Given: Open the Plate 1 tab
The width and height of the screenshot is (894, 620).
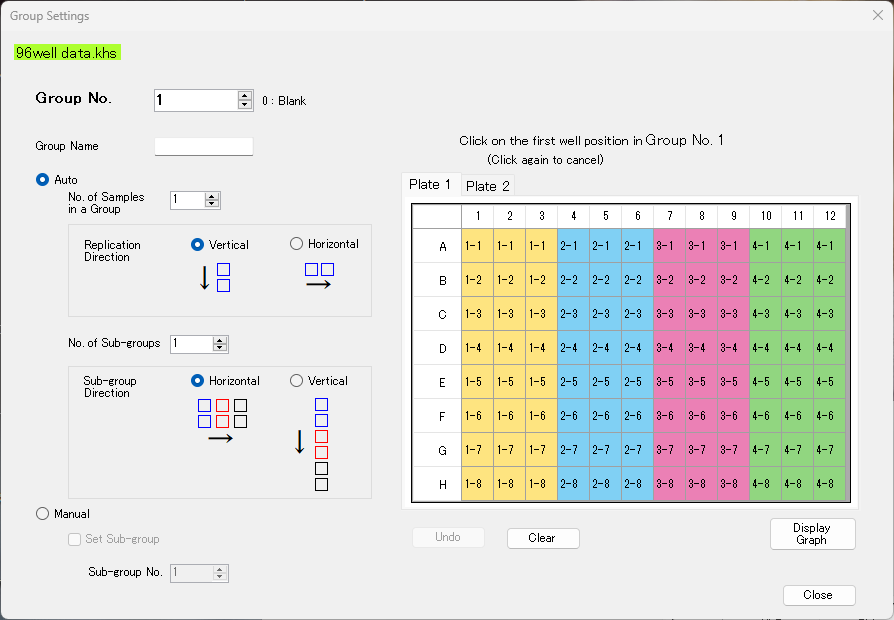Looking at the screenshot, I should pos(430,185).
